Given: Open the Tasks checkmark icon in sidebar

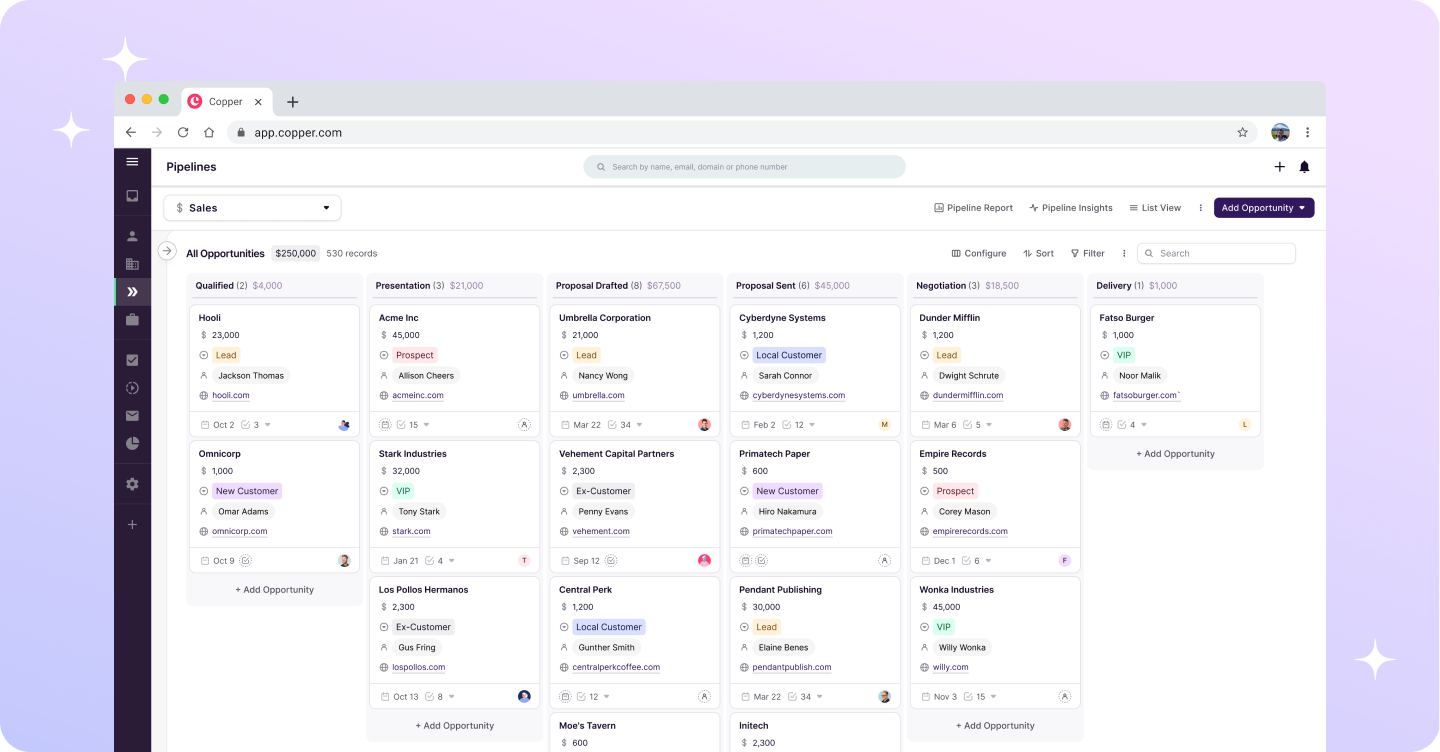Looking at the screenshot, I should pos(132,359).
